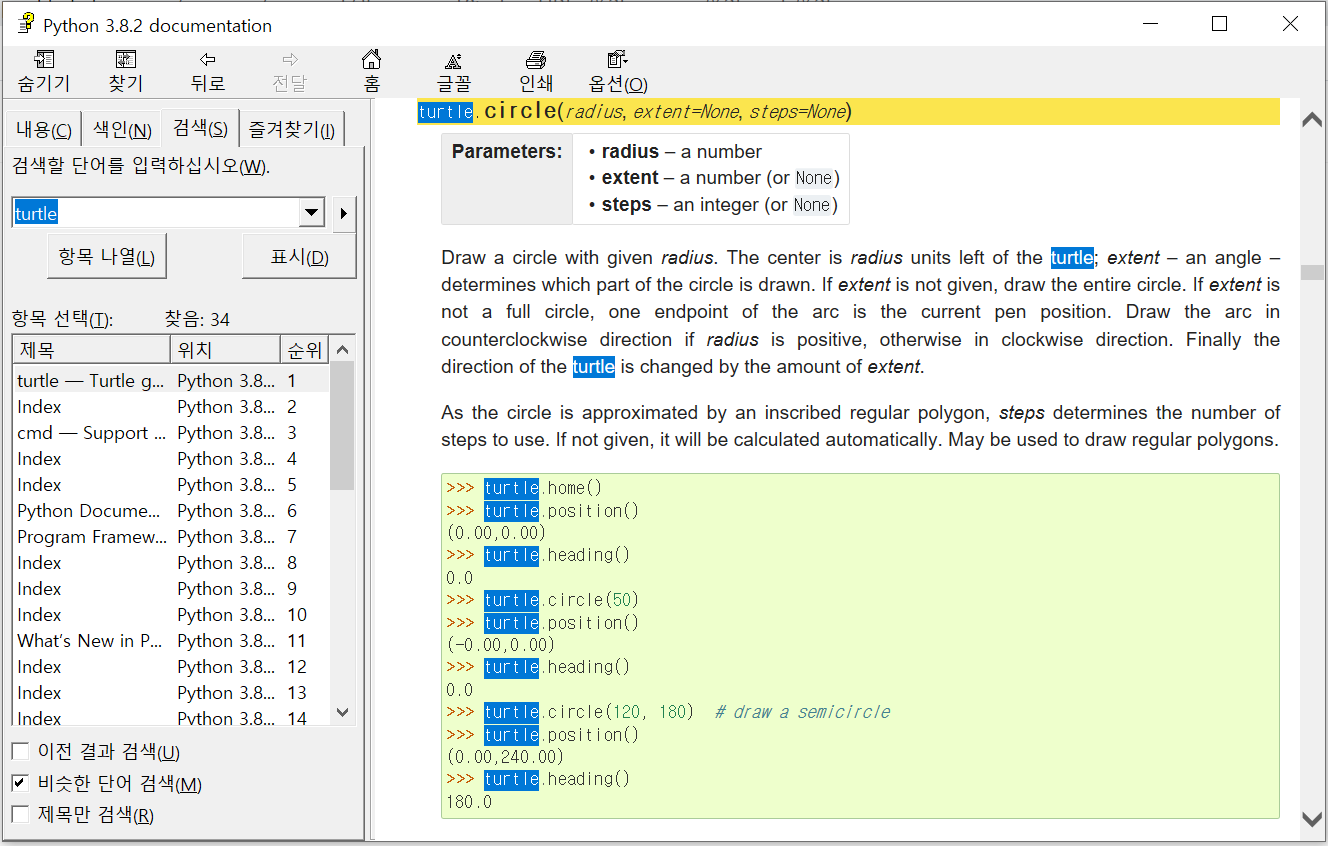
Task: Click the 숨기기 (Hide) toolbar icon
Action: coord(44,71)
